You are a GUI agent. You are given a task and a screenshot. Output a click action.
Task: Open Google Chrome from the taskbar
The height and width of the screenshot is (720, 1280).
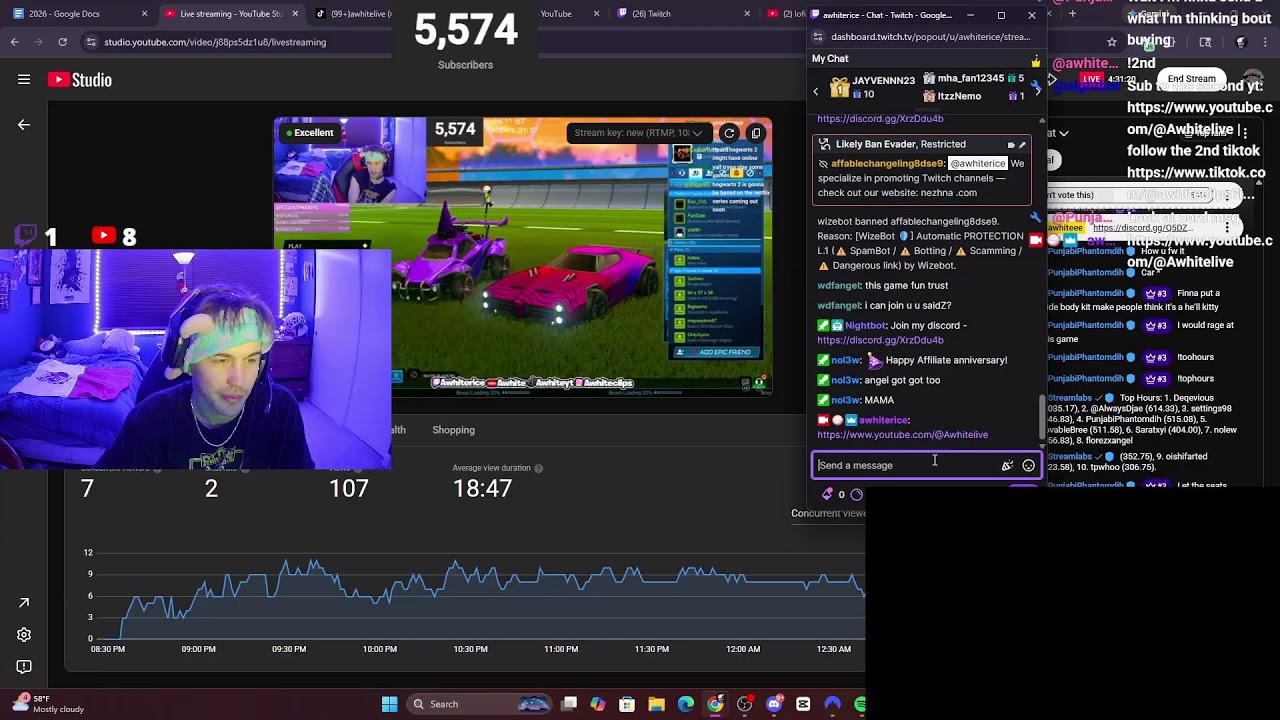pos(715,704)
